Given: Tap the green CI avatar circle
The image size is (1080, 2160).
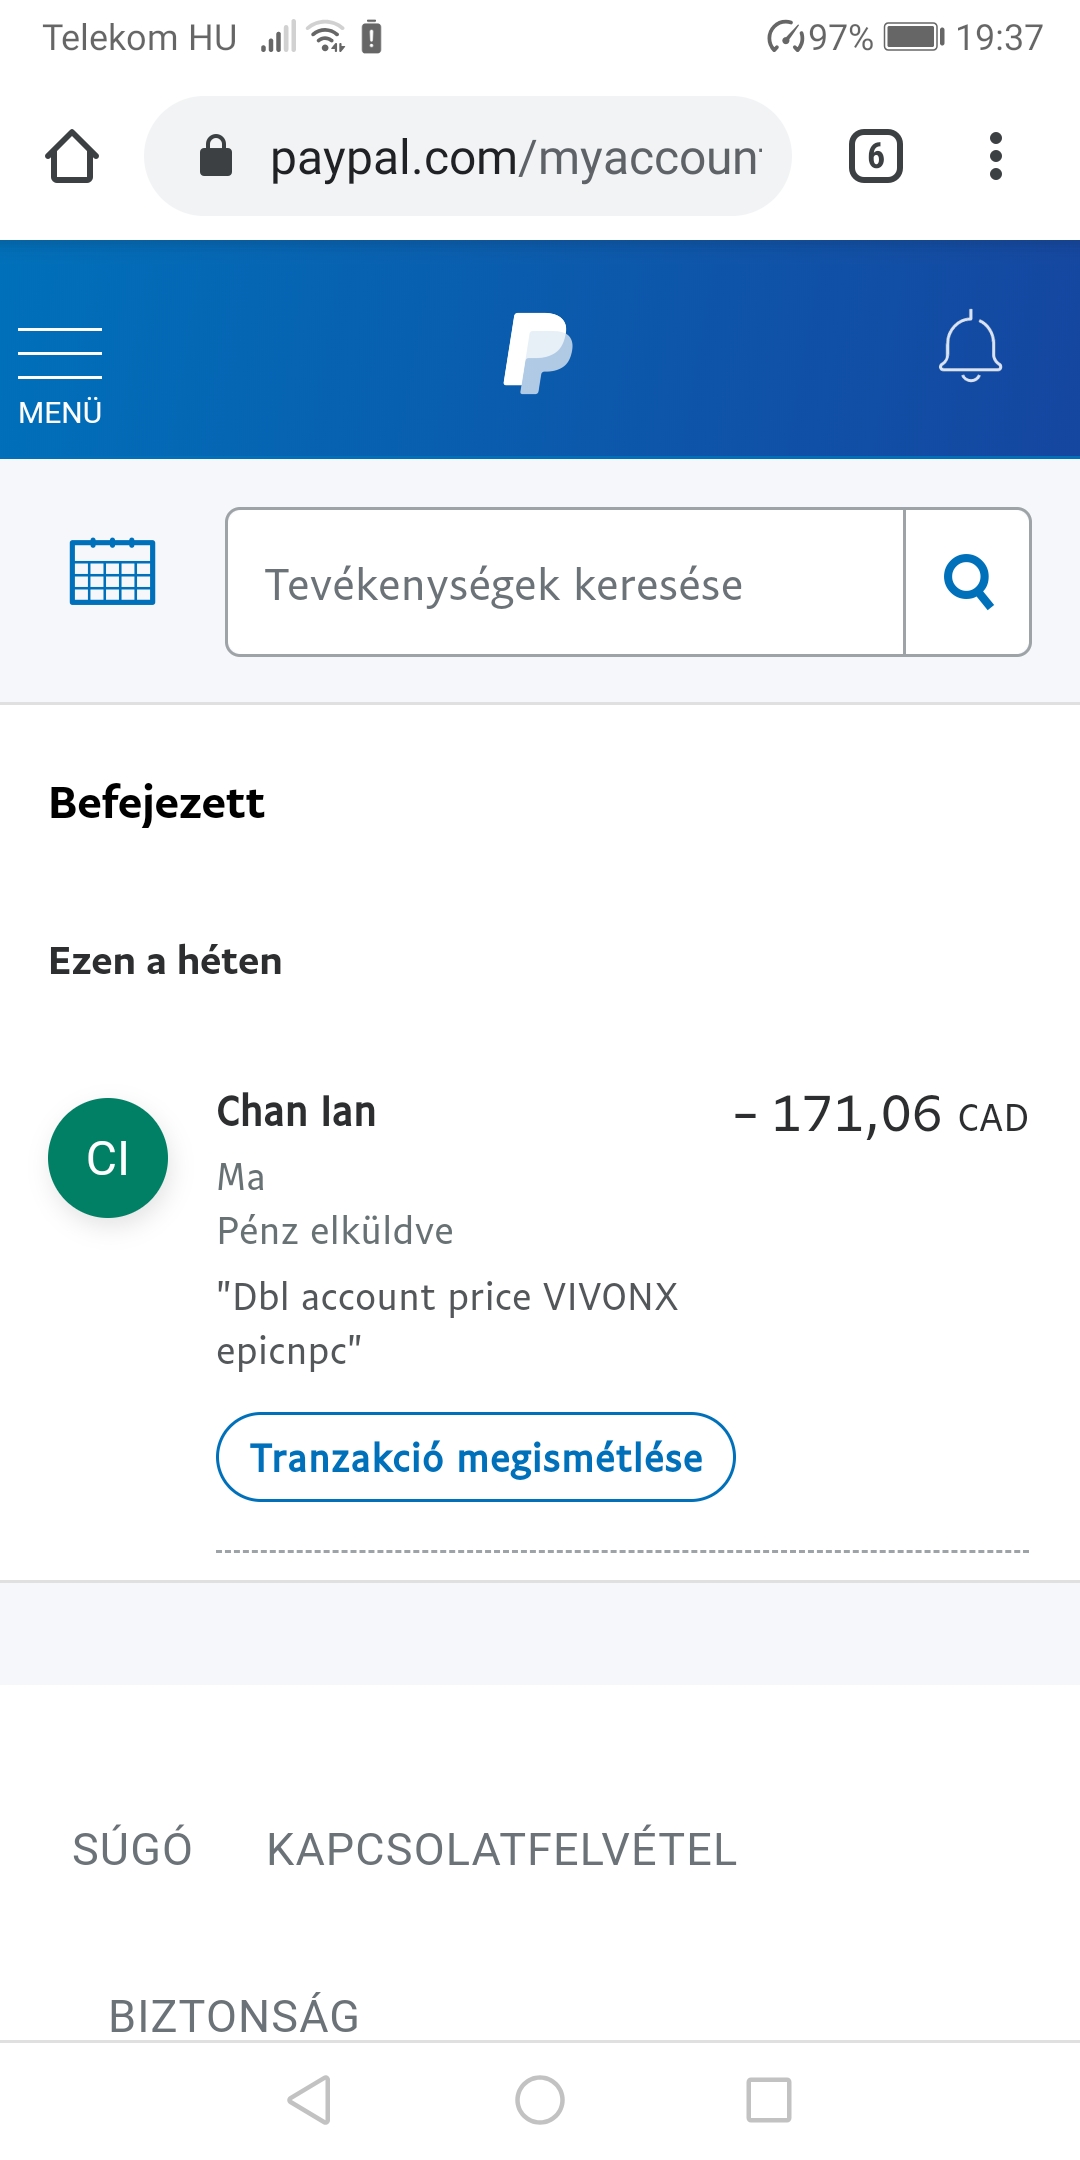Looking at the screenshot, I should tap(108, 1158).
